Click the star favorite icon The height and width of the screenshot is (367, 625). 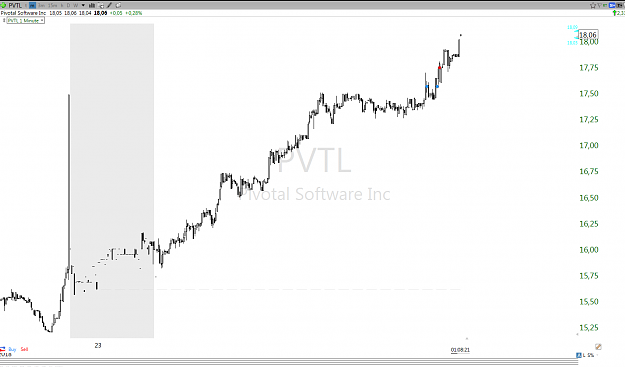pyautogui.click(x=593, y=5)
